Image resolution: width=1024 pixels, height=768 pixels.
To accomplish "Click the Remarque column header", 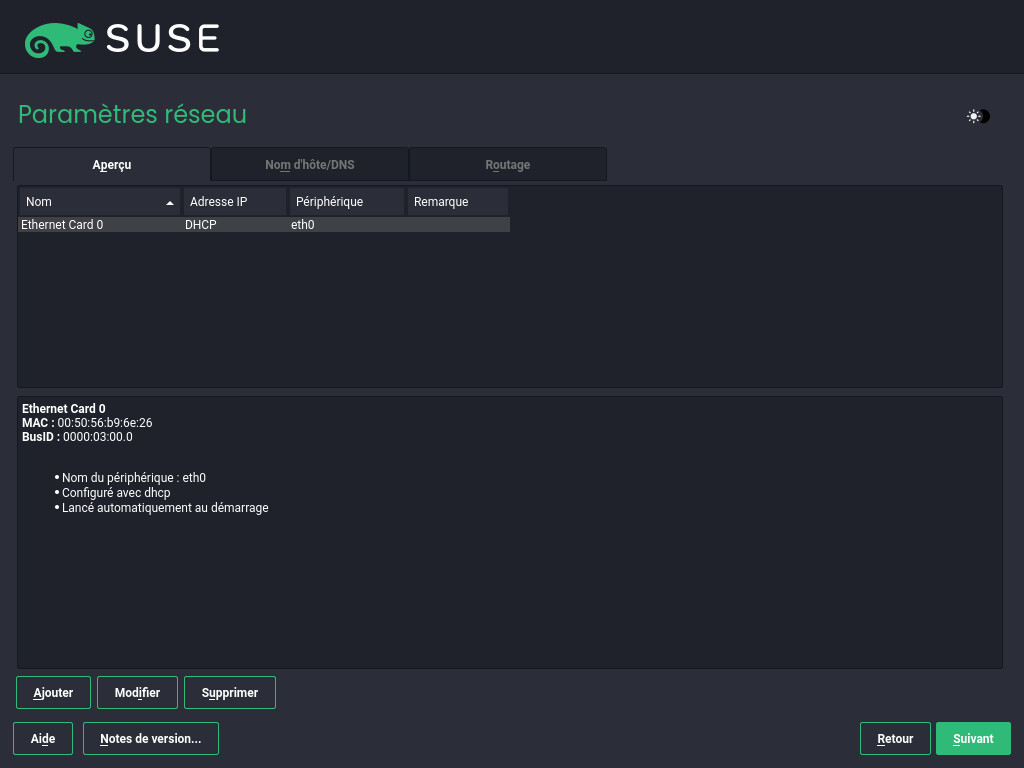I will click(x=457, y=202).
